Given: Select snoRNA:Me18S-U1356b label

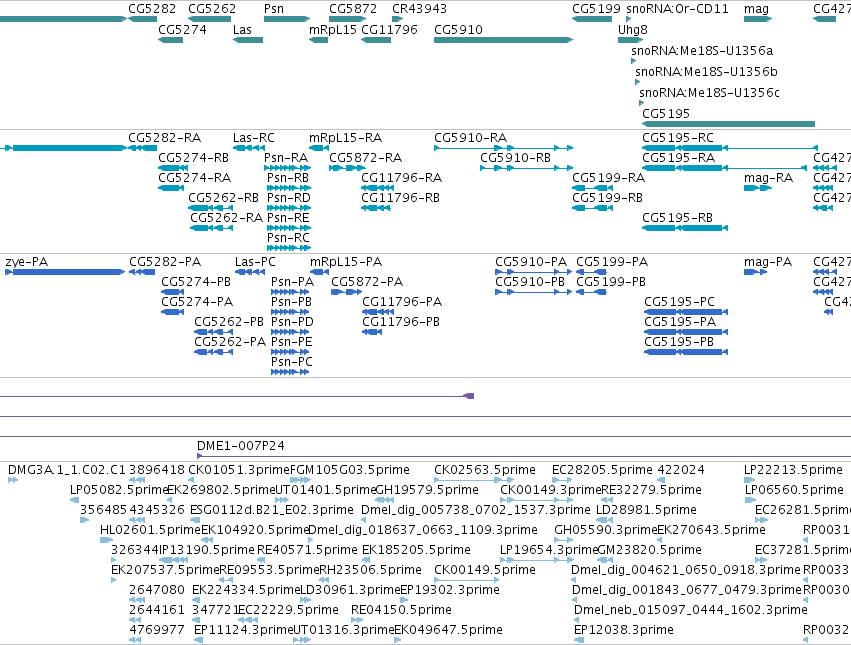Looking at the screenshot, I should tap(706, 72).
